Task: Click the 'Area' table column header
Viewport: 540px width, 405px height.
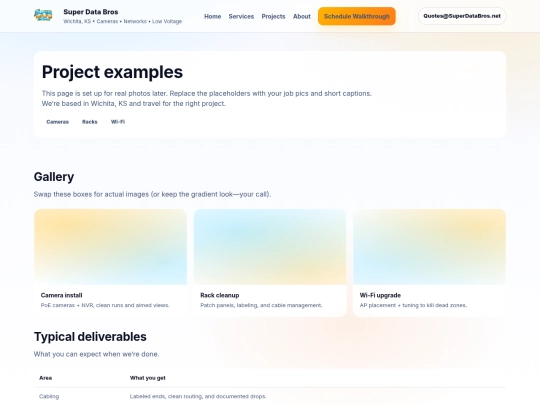Action: [45, 378]
